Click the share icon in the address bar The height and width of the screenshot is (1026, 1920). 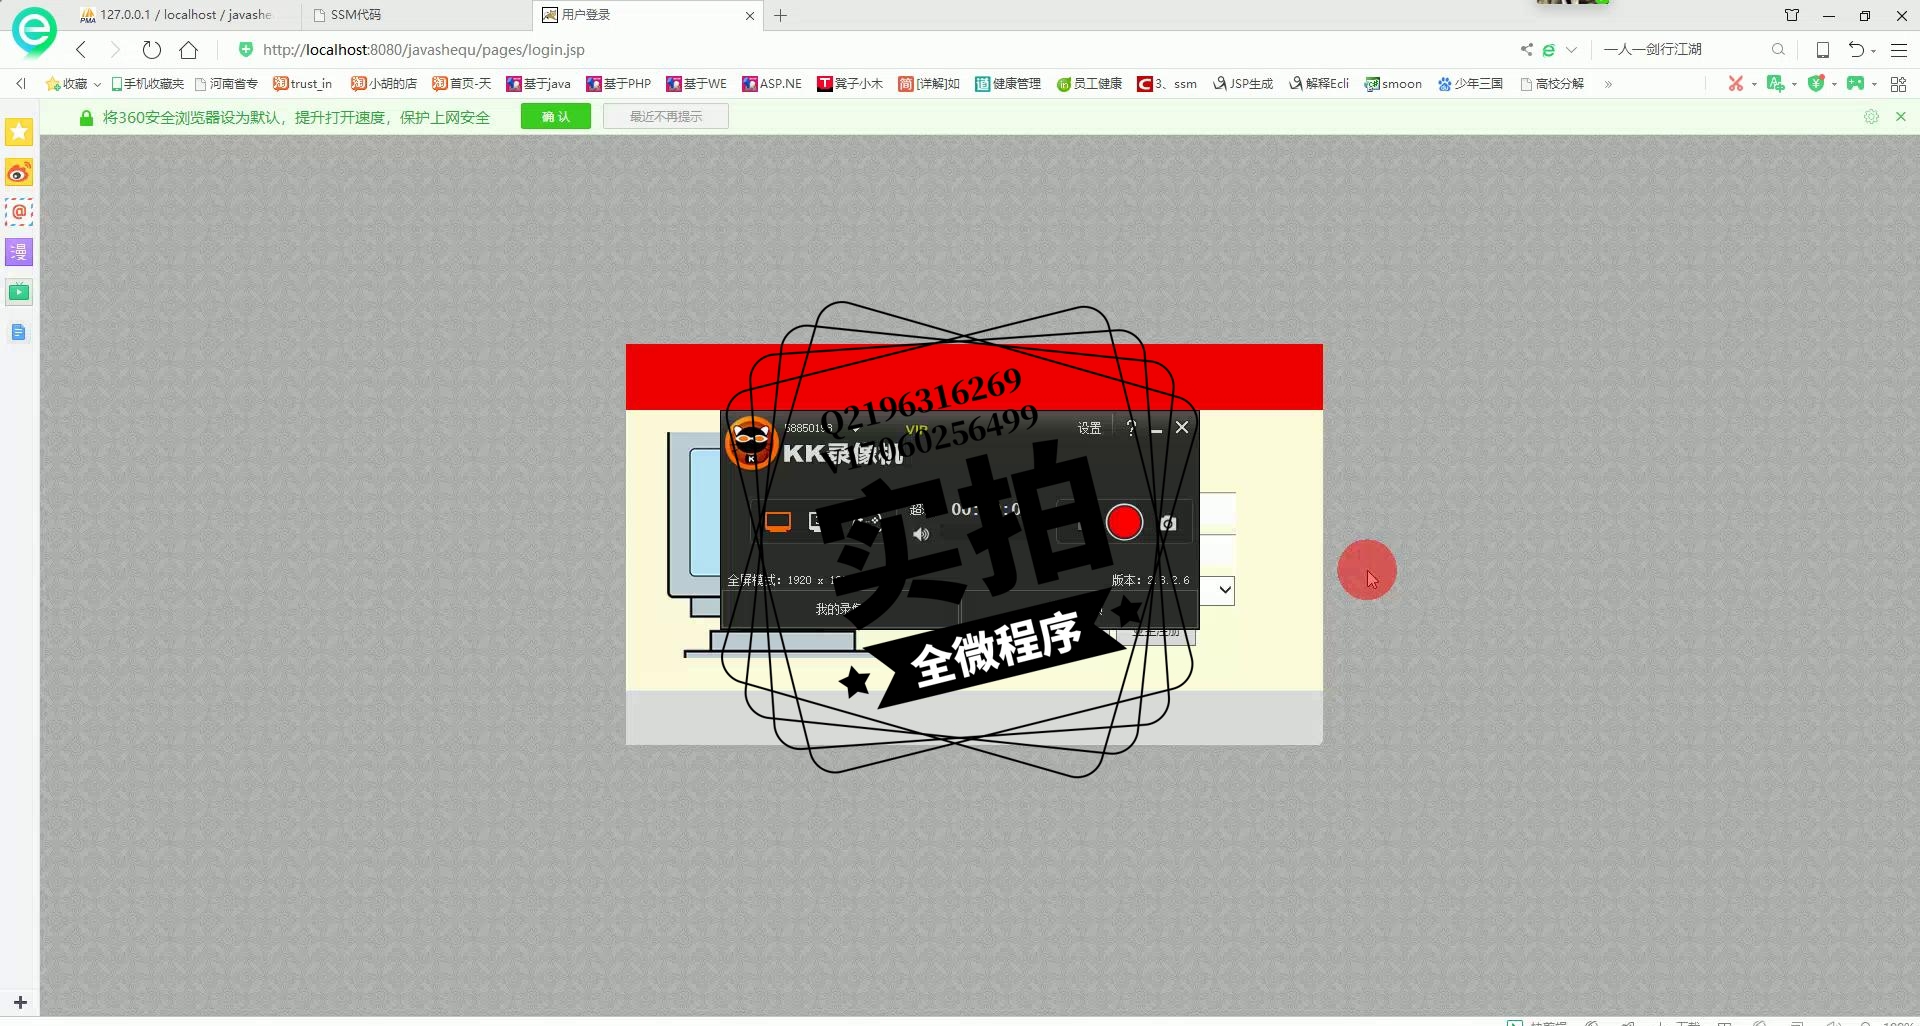click(x=1526, y=49)
